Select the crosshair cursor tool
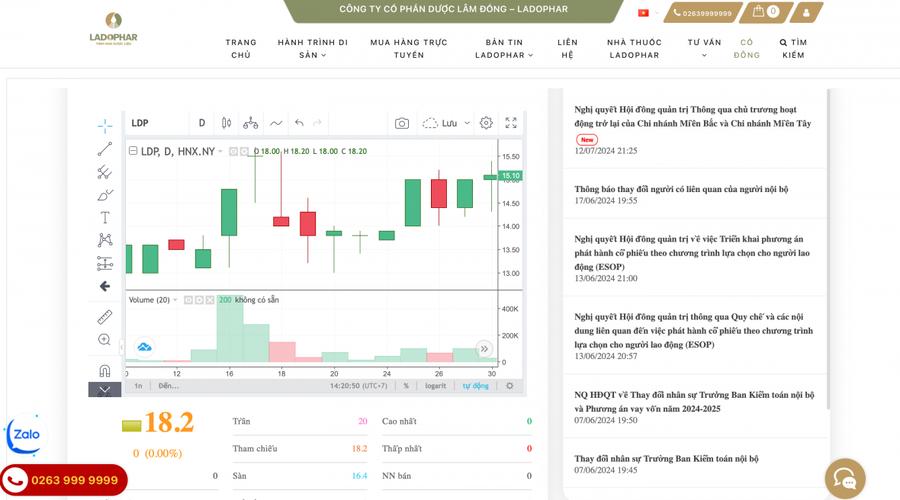This screenshot has height=500, width=900. pyautogui.click(x=104, y=126)
